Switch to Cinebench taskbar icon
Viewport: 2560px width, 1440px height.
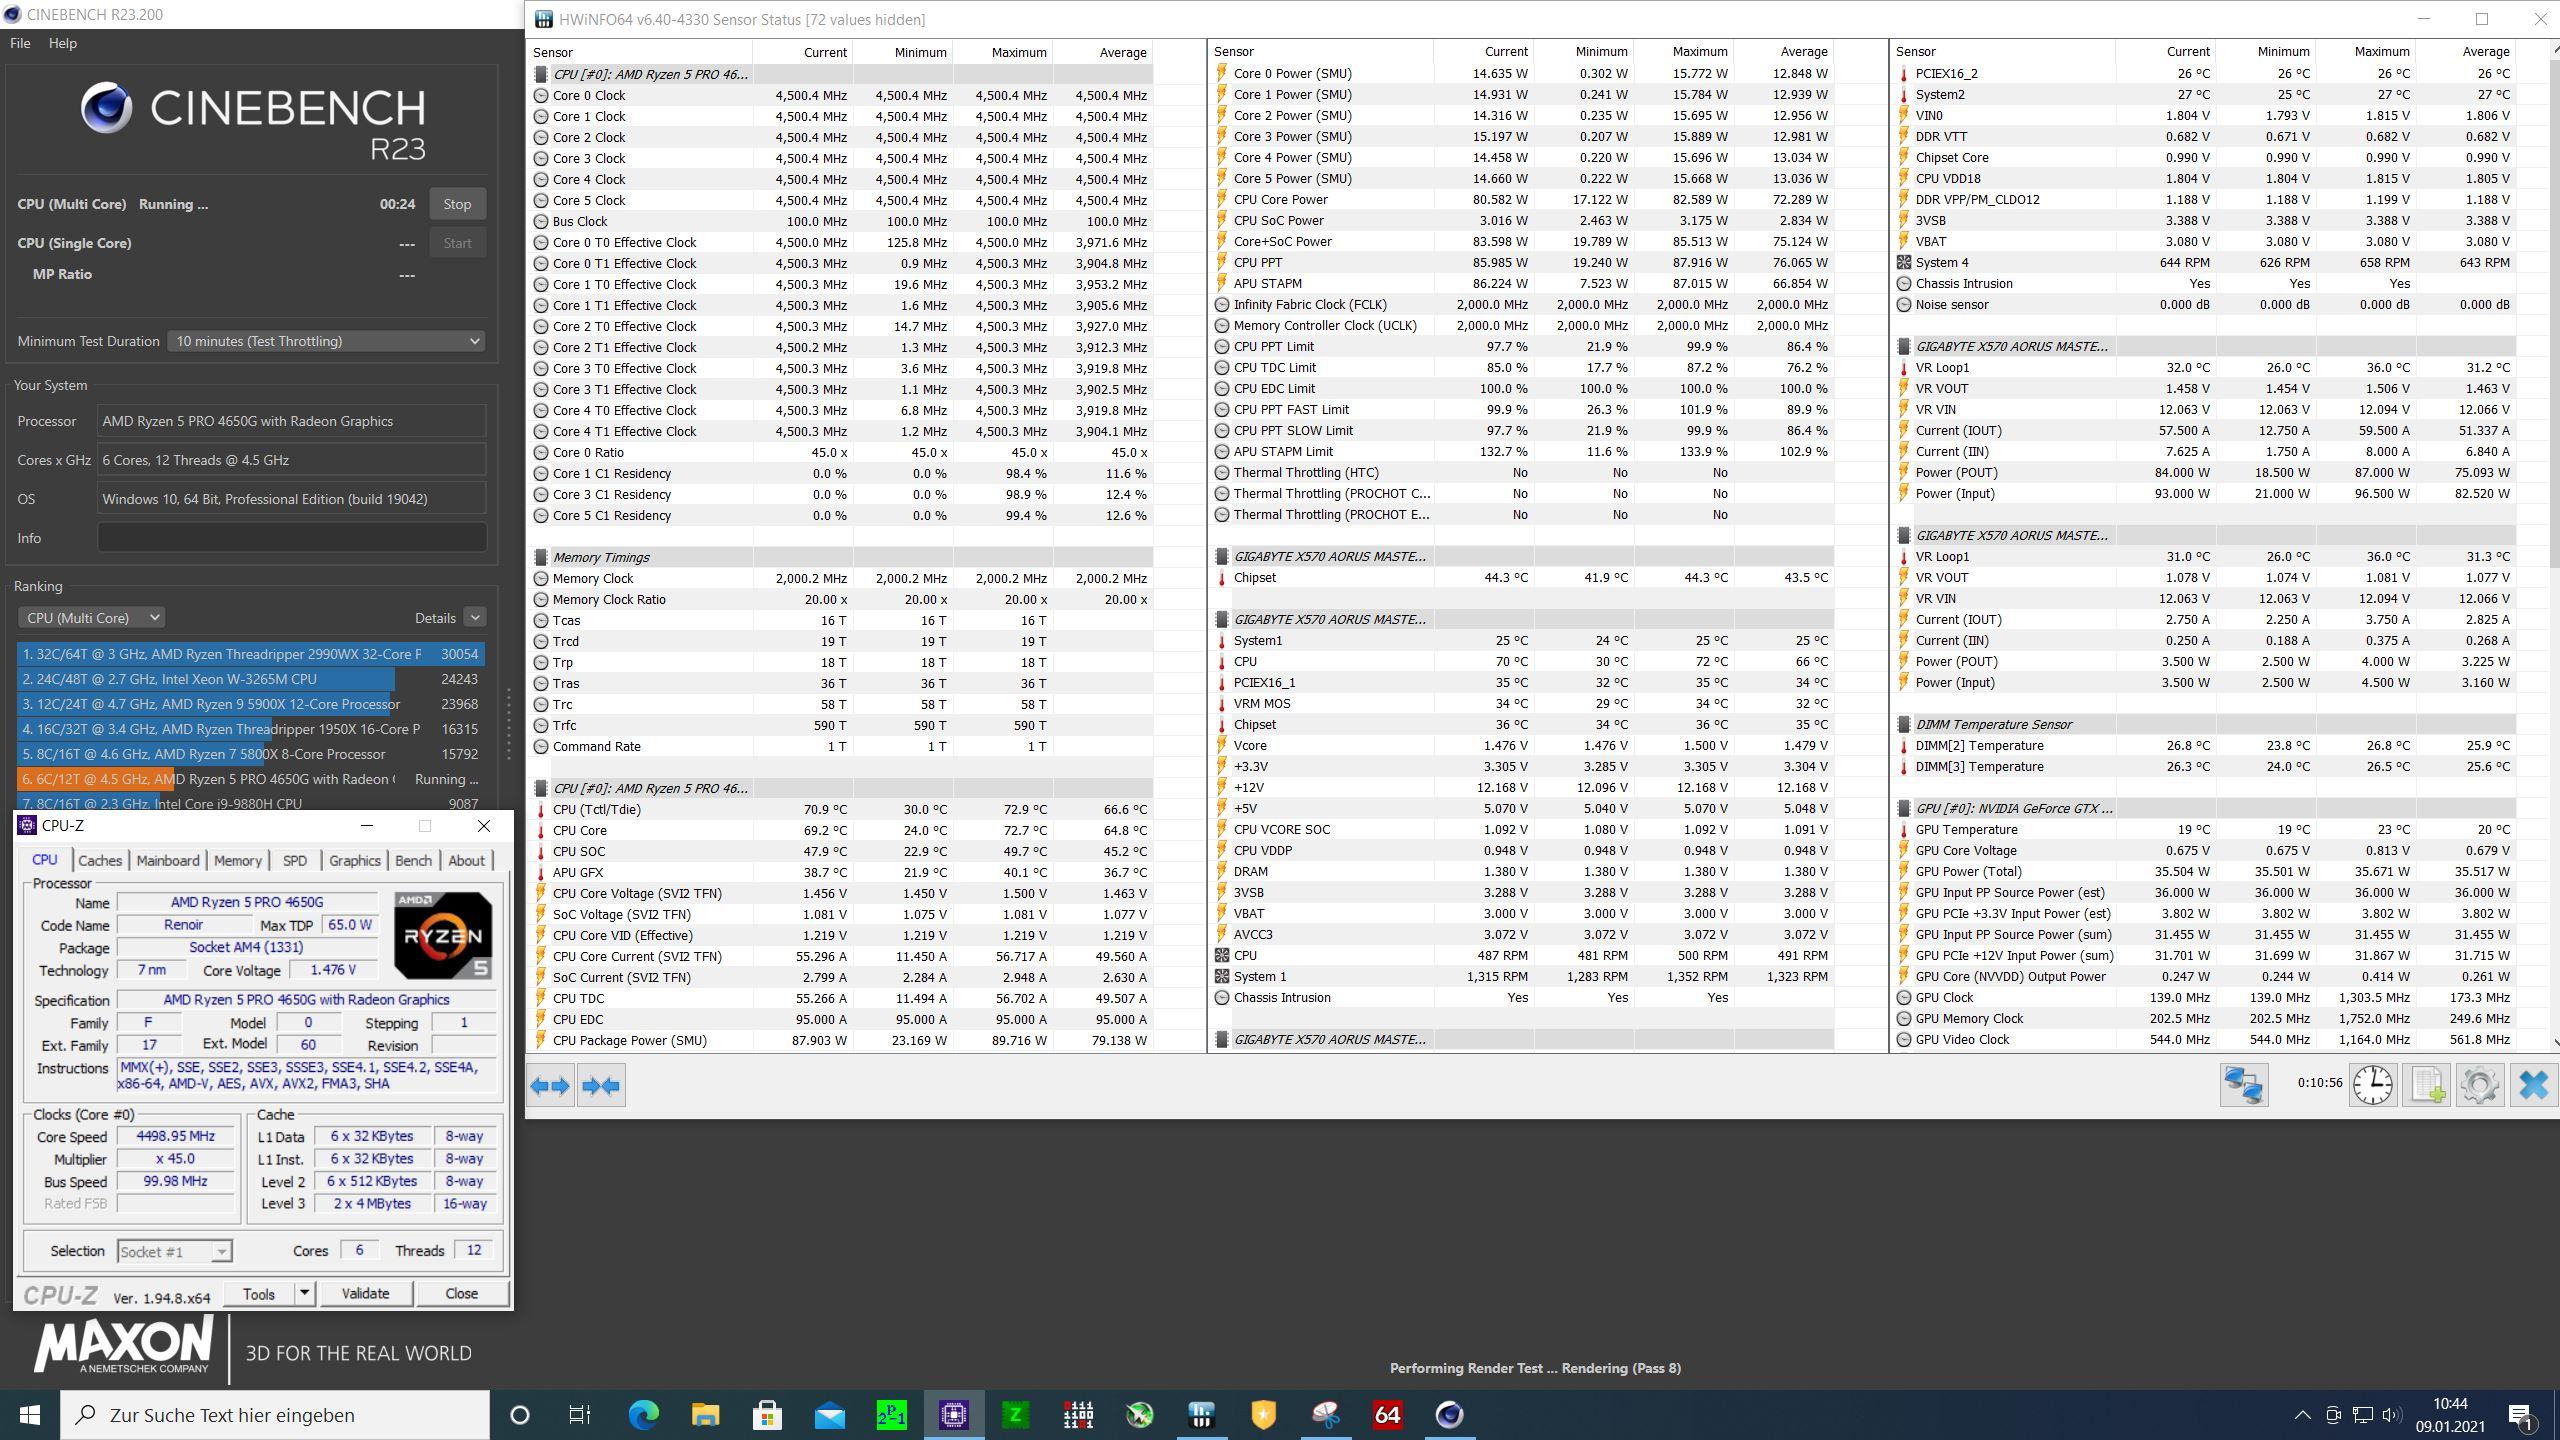[1449, 1415]
